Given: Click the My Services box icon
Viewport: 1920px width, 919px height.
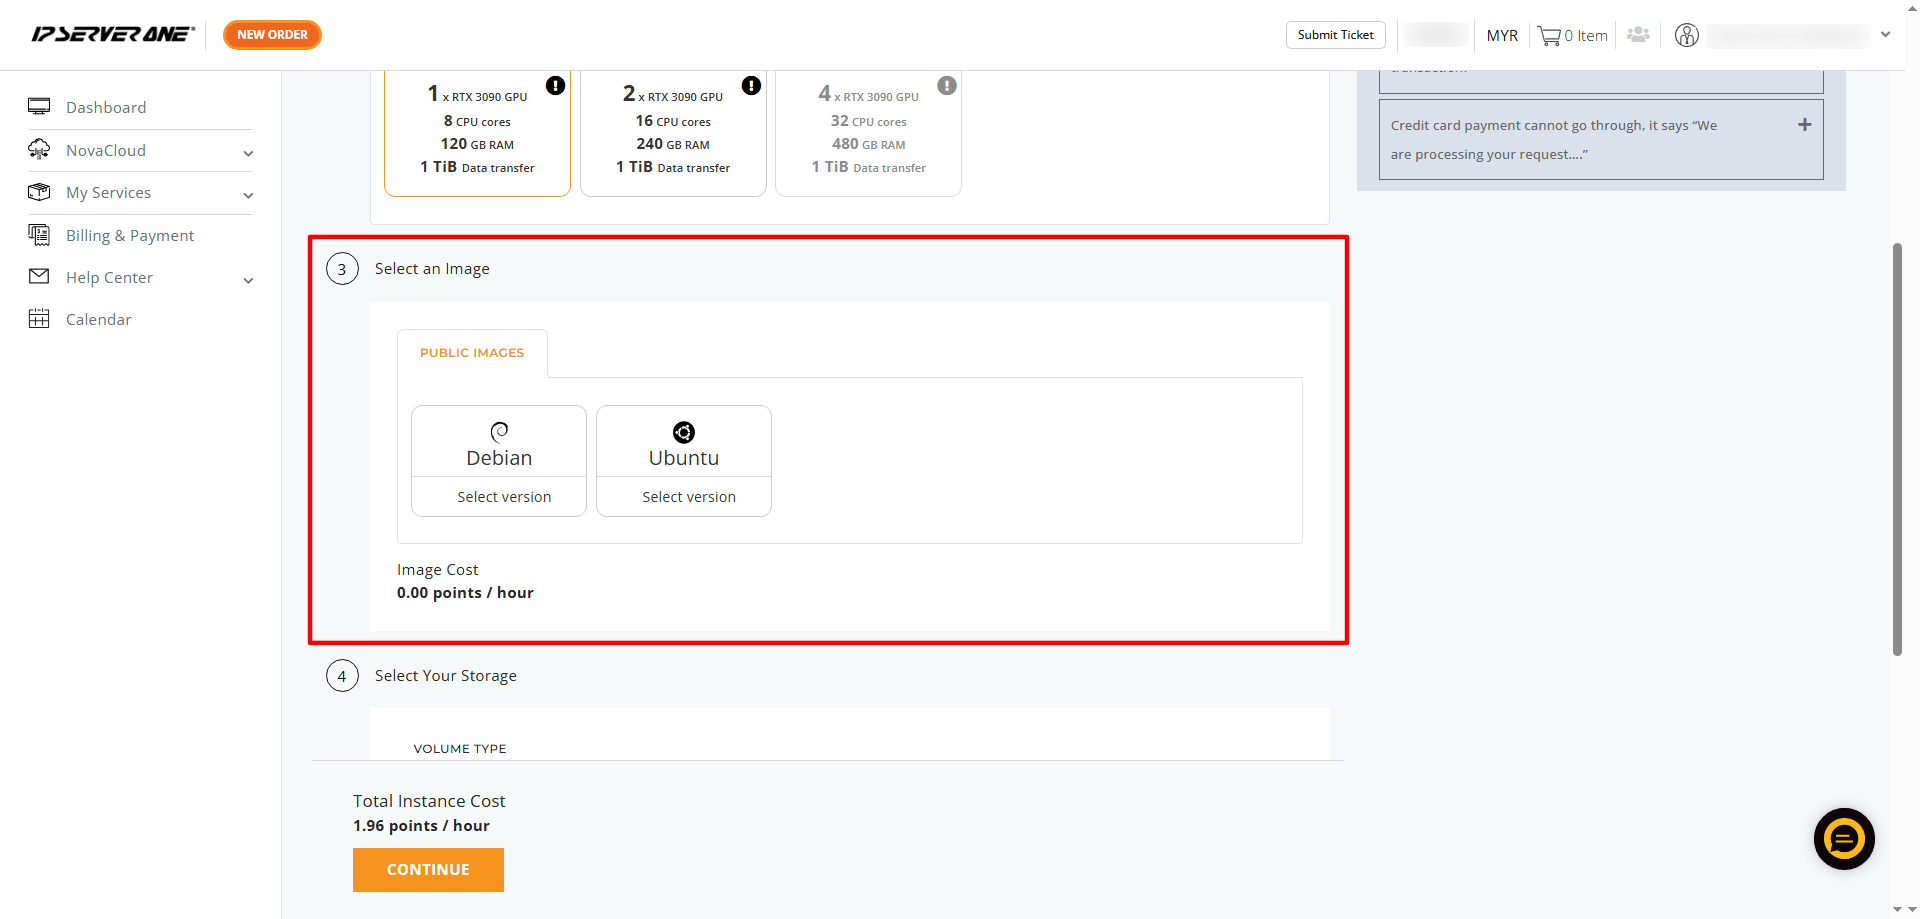Looking at the screenshot, I should tap(39, 191).
